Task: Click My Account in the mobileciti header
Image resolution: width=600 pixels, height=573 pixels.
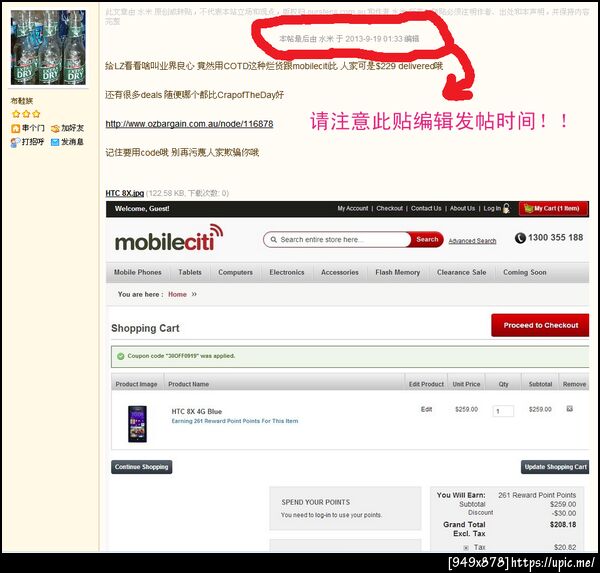Action: click(352, 209)
